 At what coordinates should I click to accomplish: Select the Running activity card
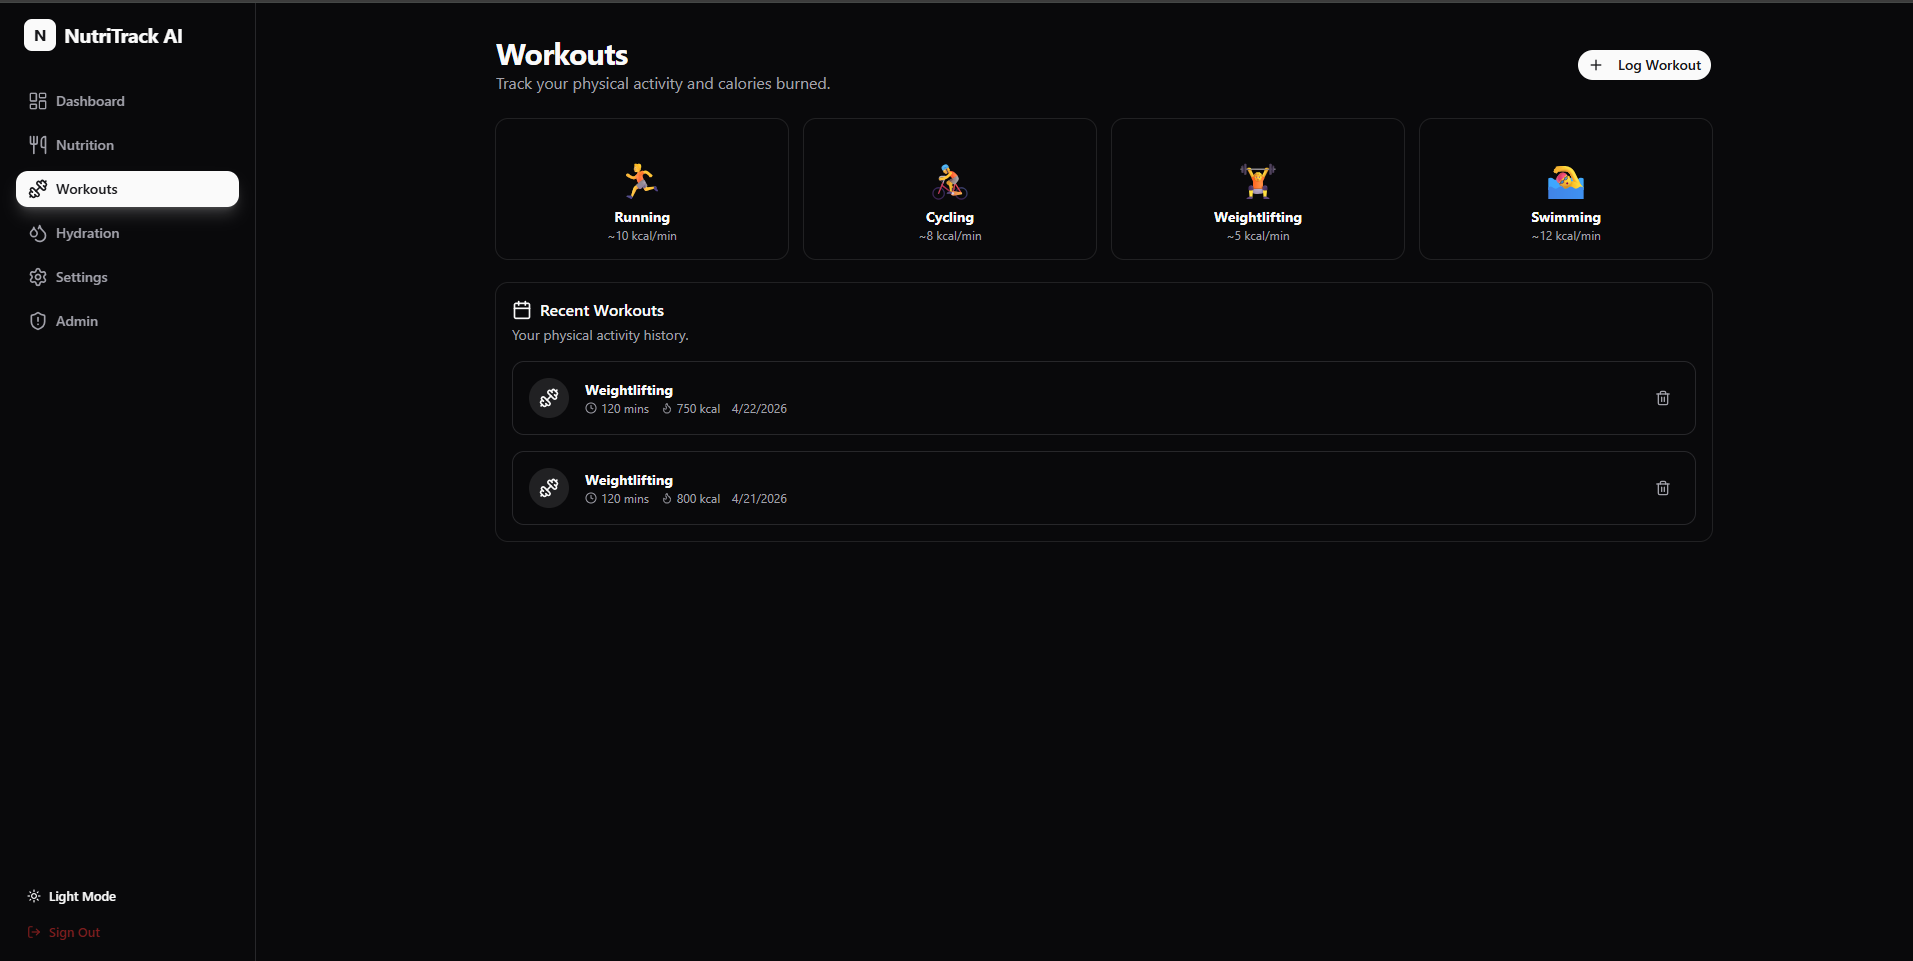[x=642, y=189]
